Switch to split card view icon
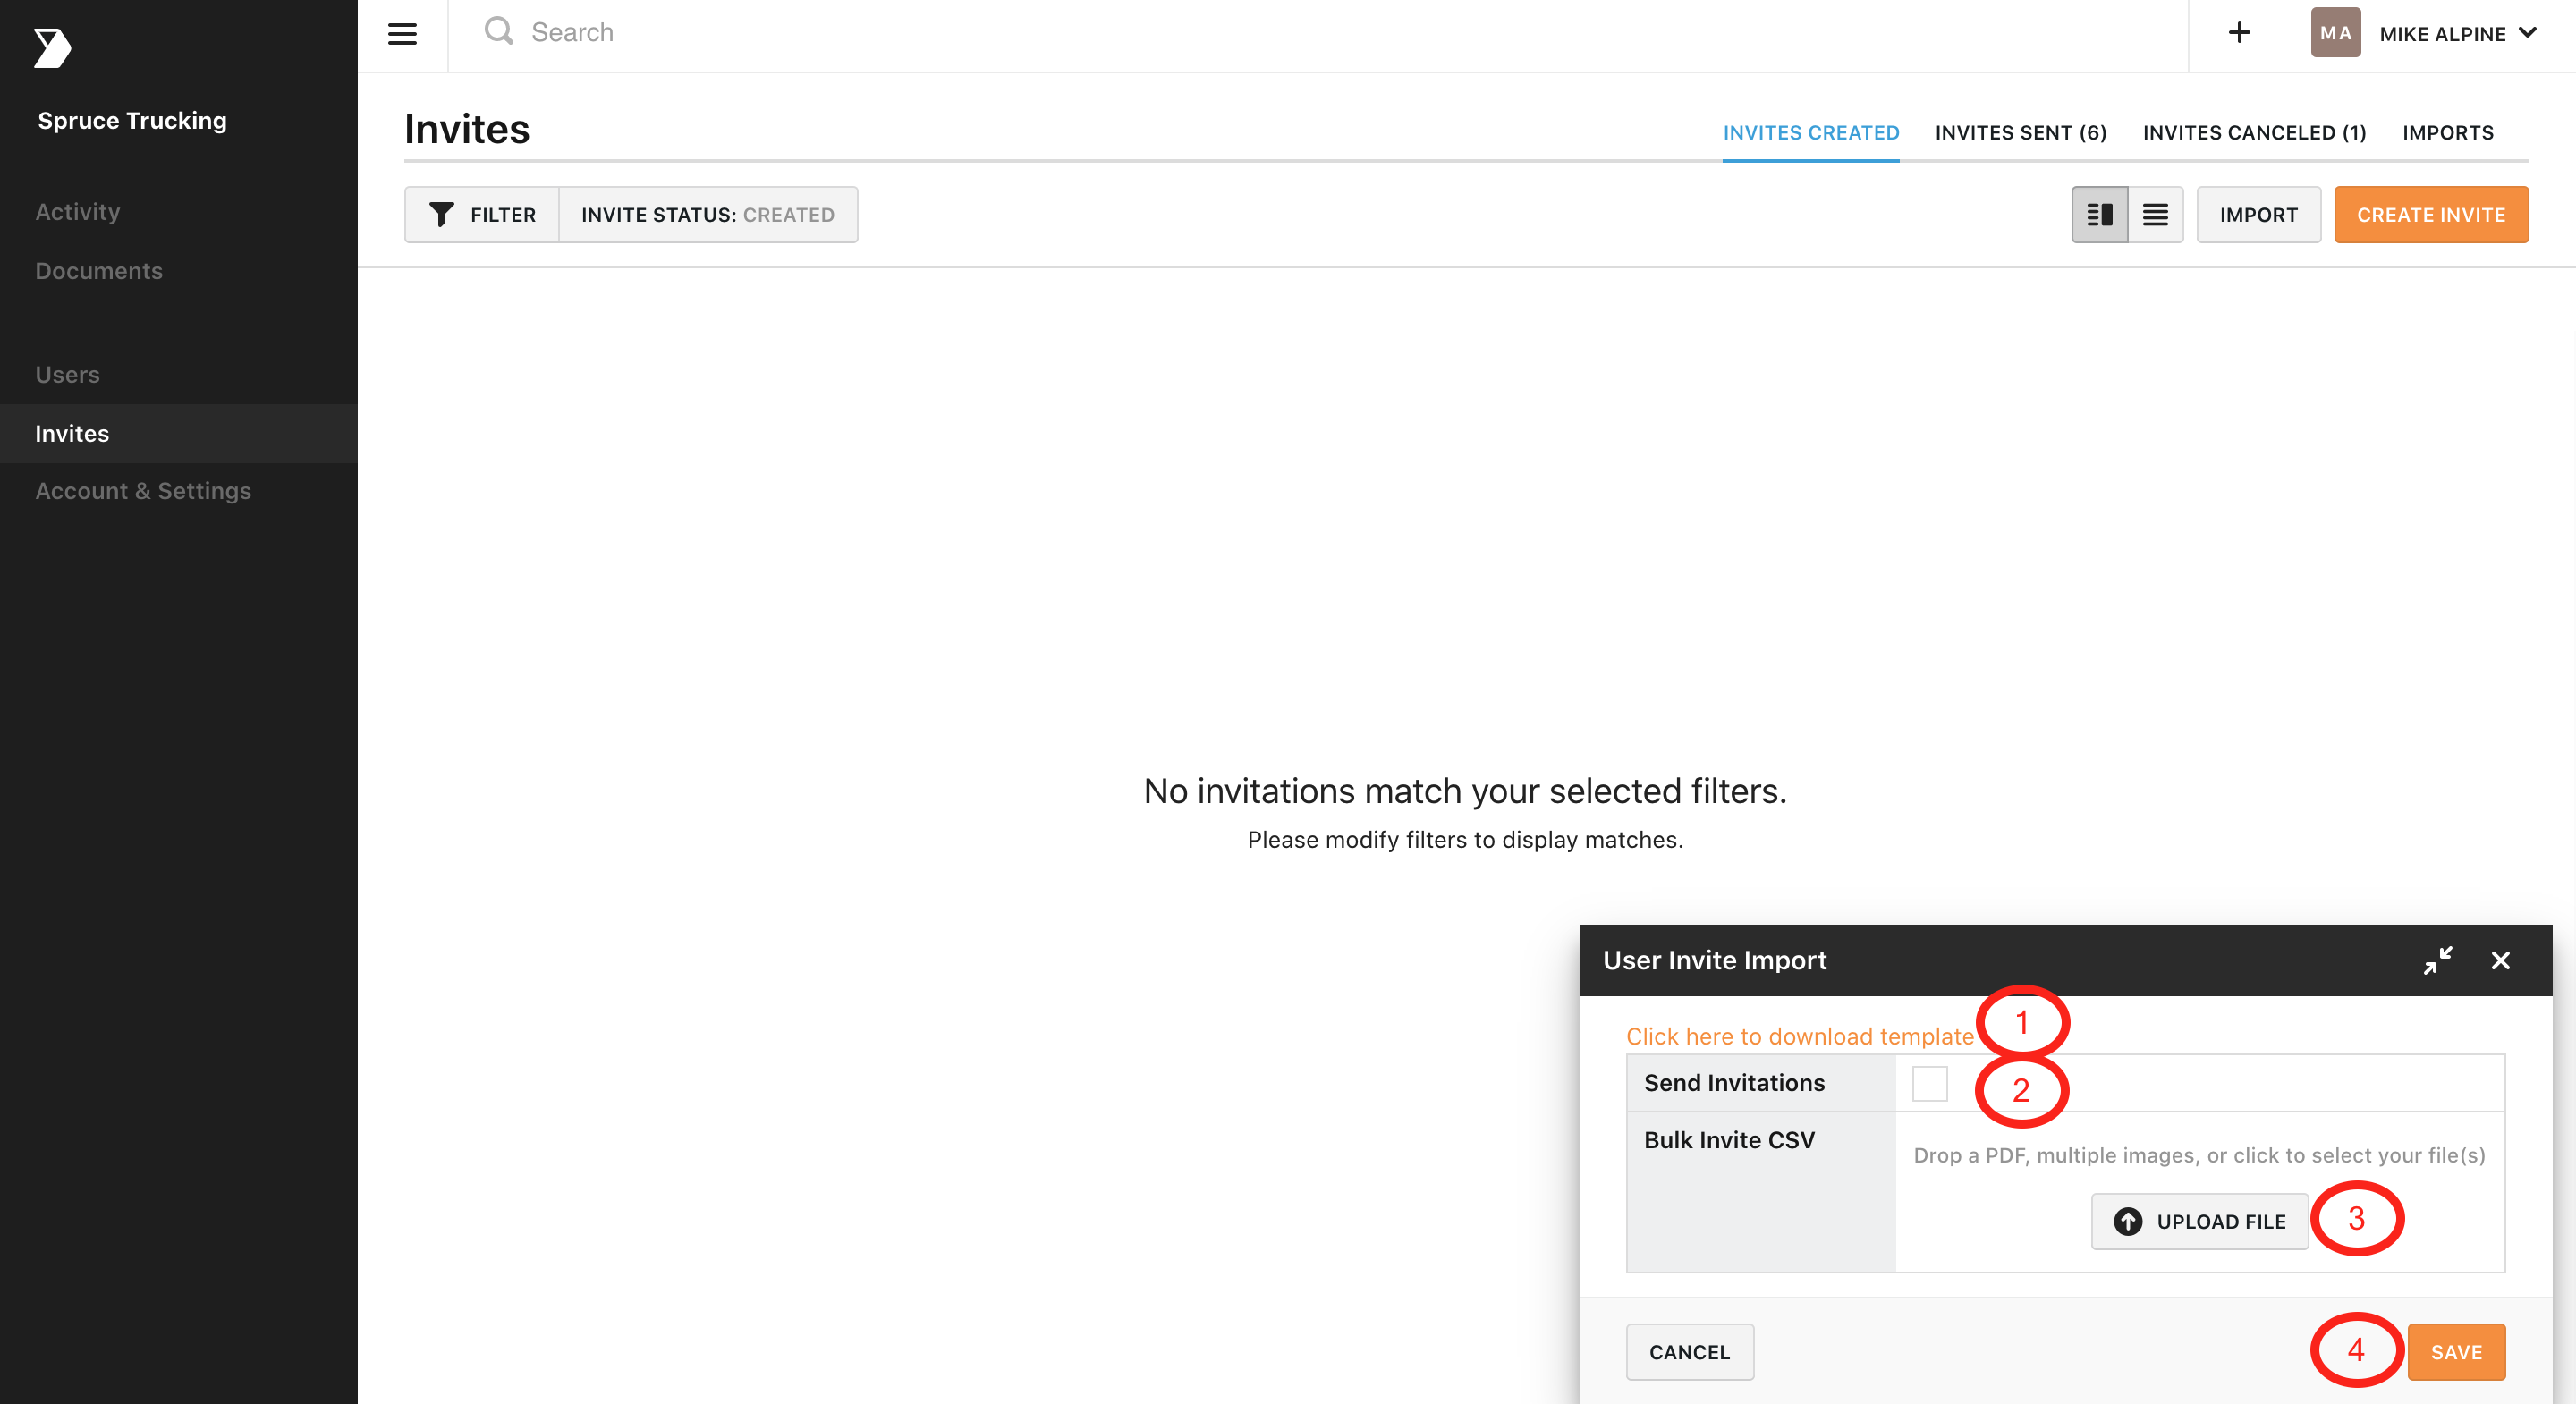 (x=2099, y=214)
